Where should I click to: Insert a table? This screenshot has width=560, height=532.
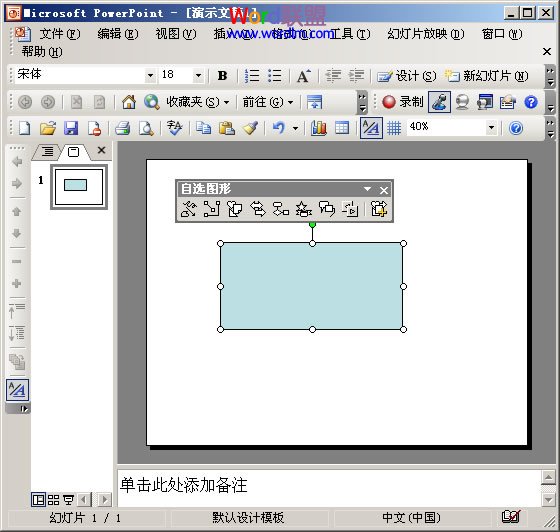(342, 128)
